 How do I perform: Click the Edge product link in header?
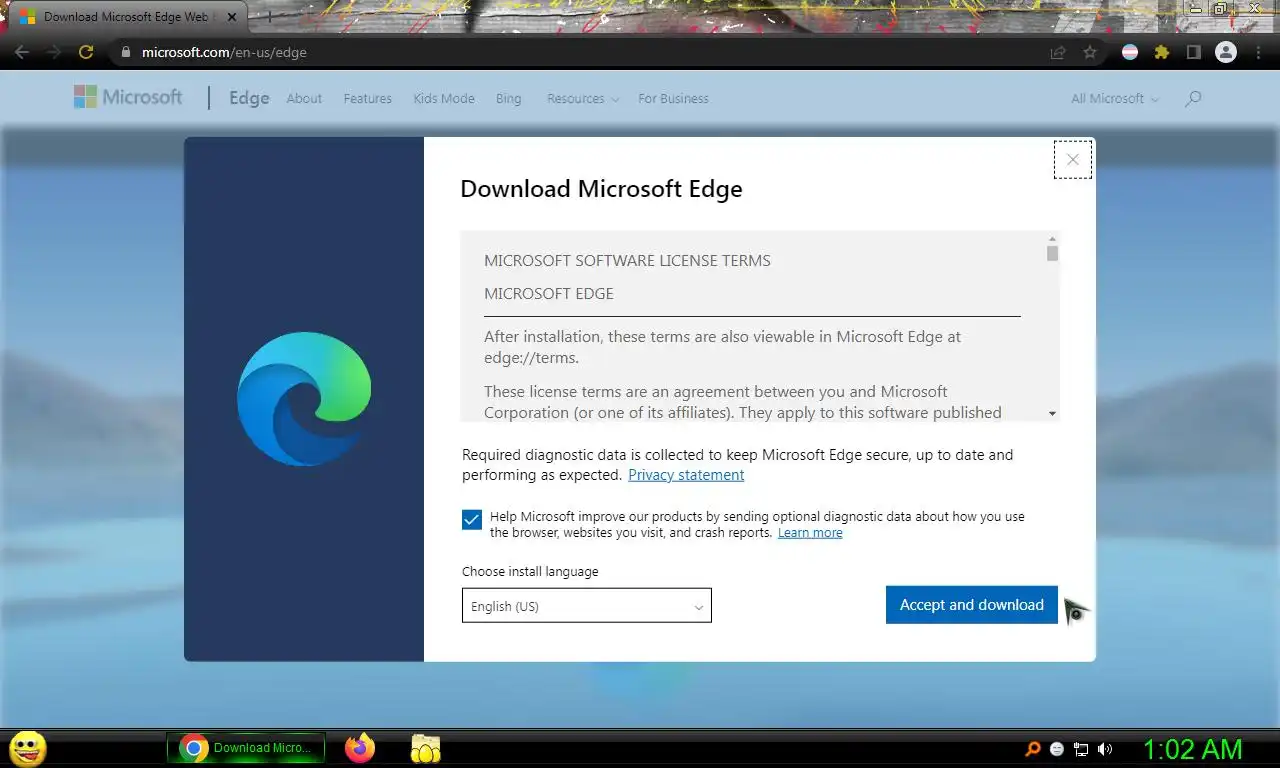[x=249, y=98]
